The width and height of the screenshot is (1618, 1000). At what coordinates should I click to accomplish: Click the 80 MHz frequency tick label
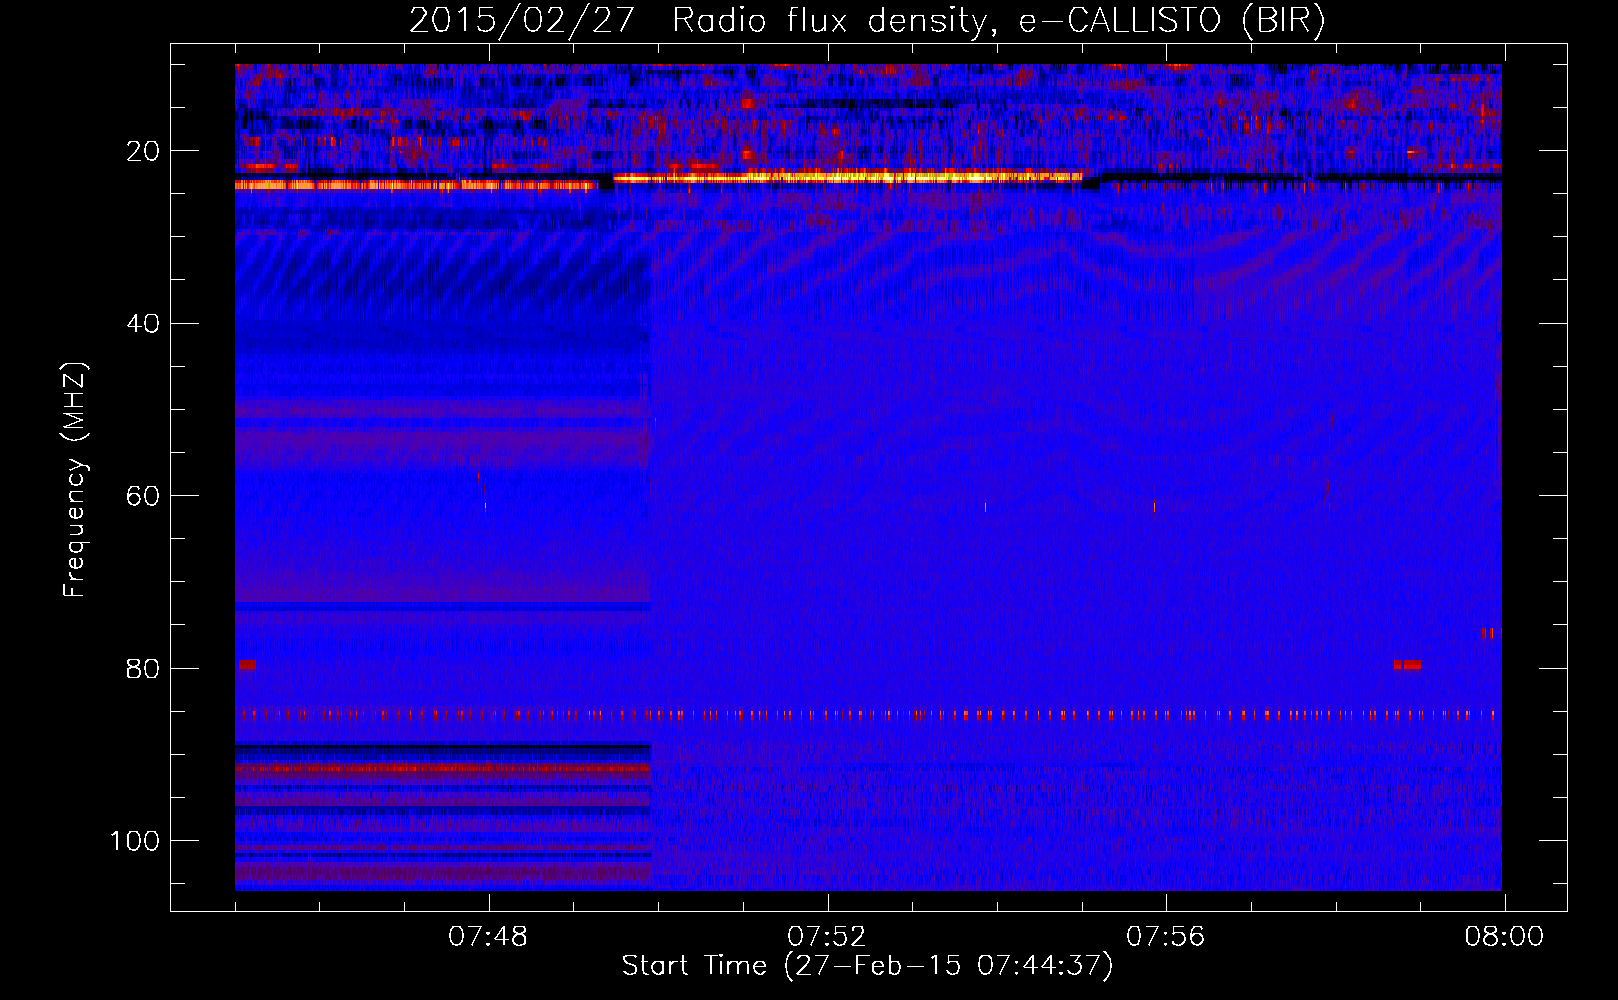[144, 668]
